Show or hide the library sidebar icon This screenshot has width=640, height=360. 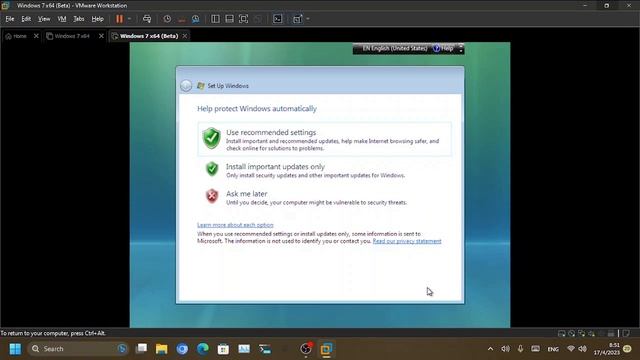pyautogui.click(x=215, y=19)
